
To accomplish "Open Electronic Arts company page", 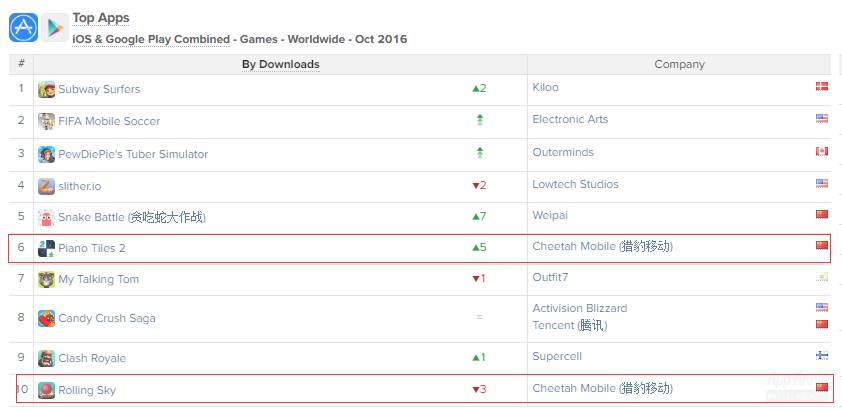I will [x=570, y=119].
